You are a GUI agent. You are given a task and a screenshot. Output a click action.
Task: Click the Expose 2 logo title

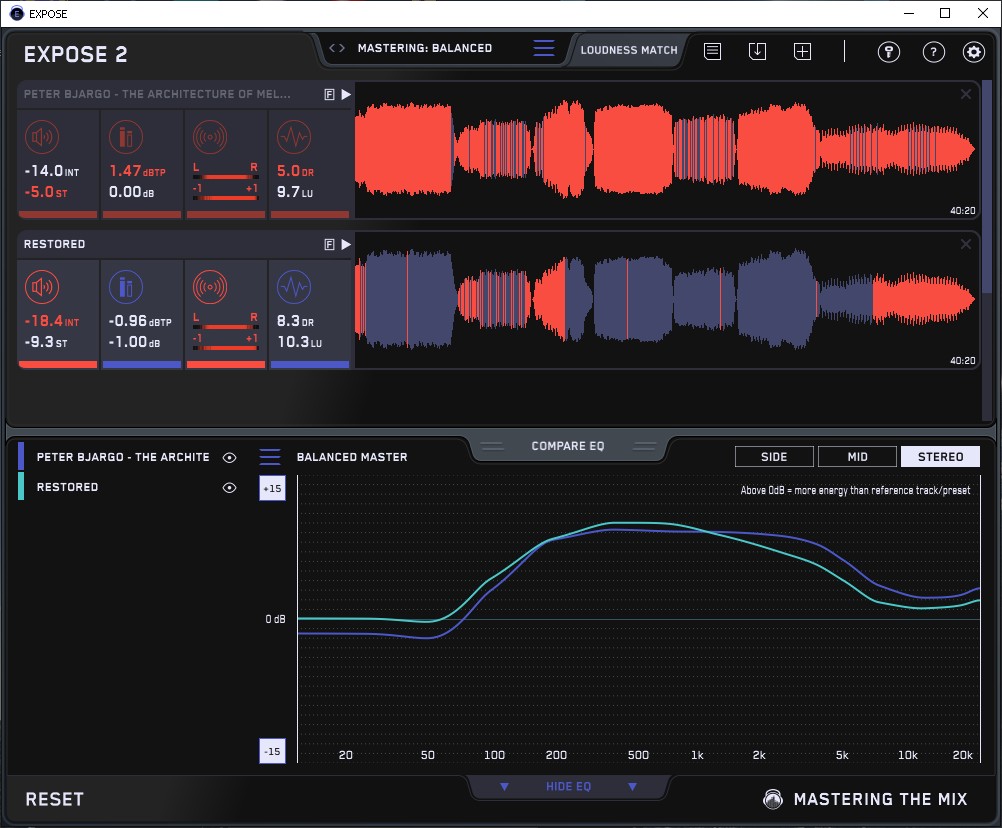coord(75,54)
